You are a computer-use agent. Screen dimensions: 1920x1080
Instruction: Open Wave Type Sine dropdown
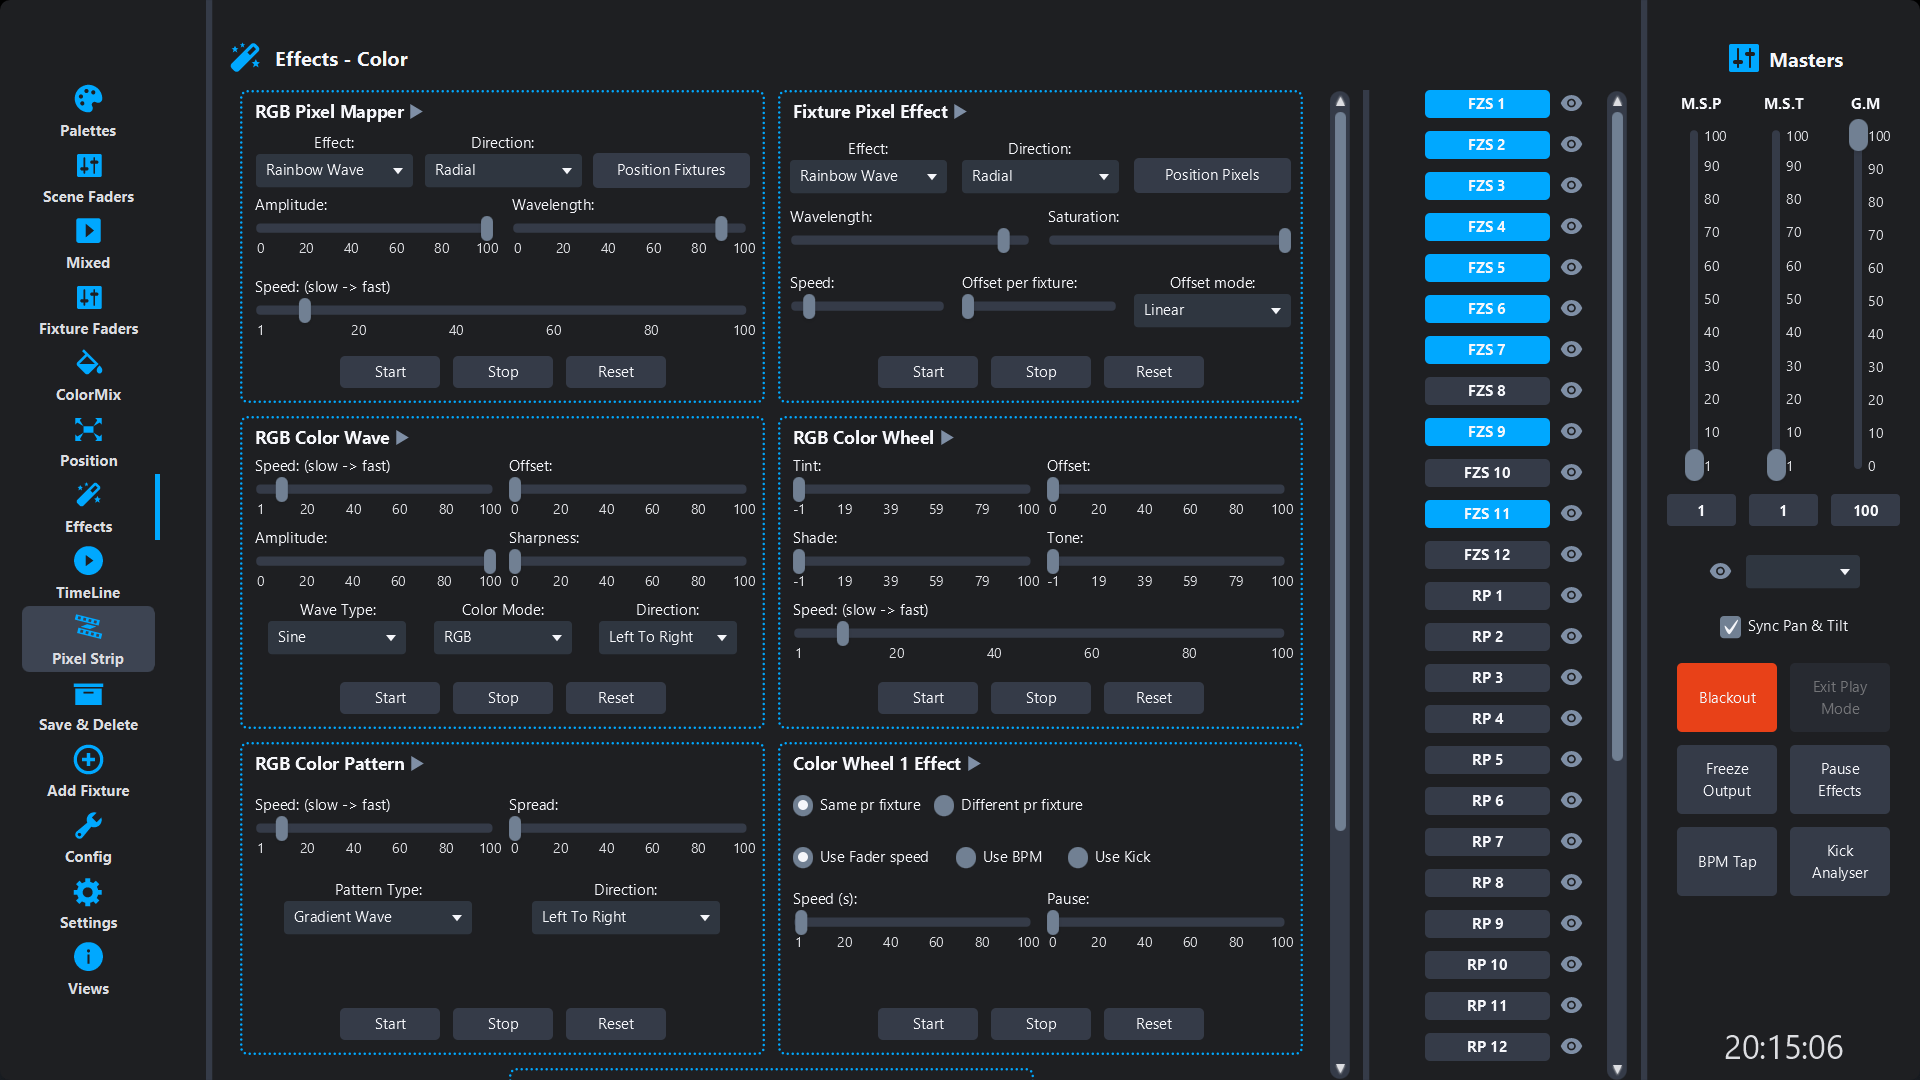click(x=336, y=638)
